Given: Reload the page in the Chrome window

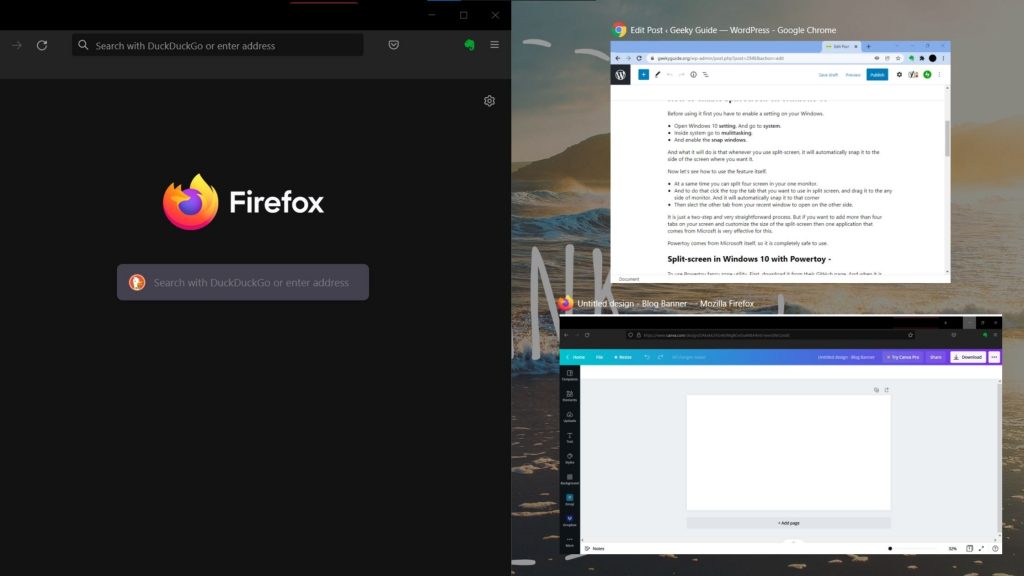Looking at the screenshot, I should (x=639, y=58).
